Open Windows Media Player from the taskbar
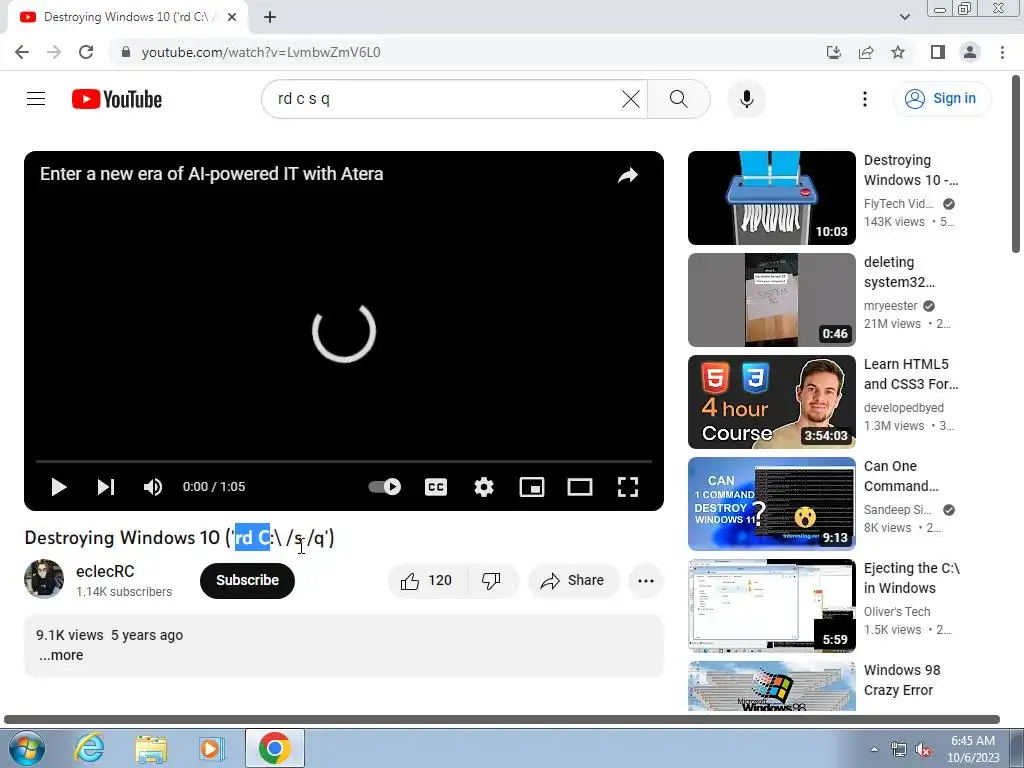This screenshot has width=1024, height=768. pyautogui.click(x=212, y=748)
